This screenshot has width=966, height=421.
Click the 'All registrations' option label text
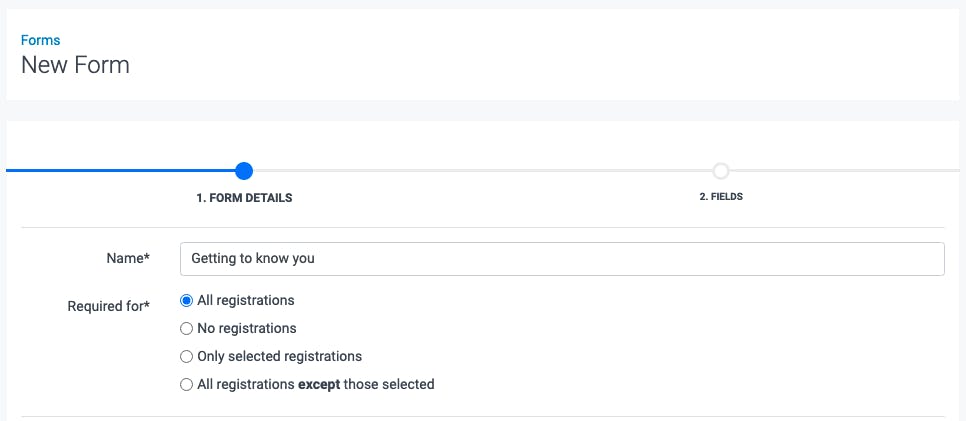[x=246, y=300]
